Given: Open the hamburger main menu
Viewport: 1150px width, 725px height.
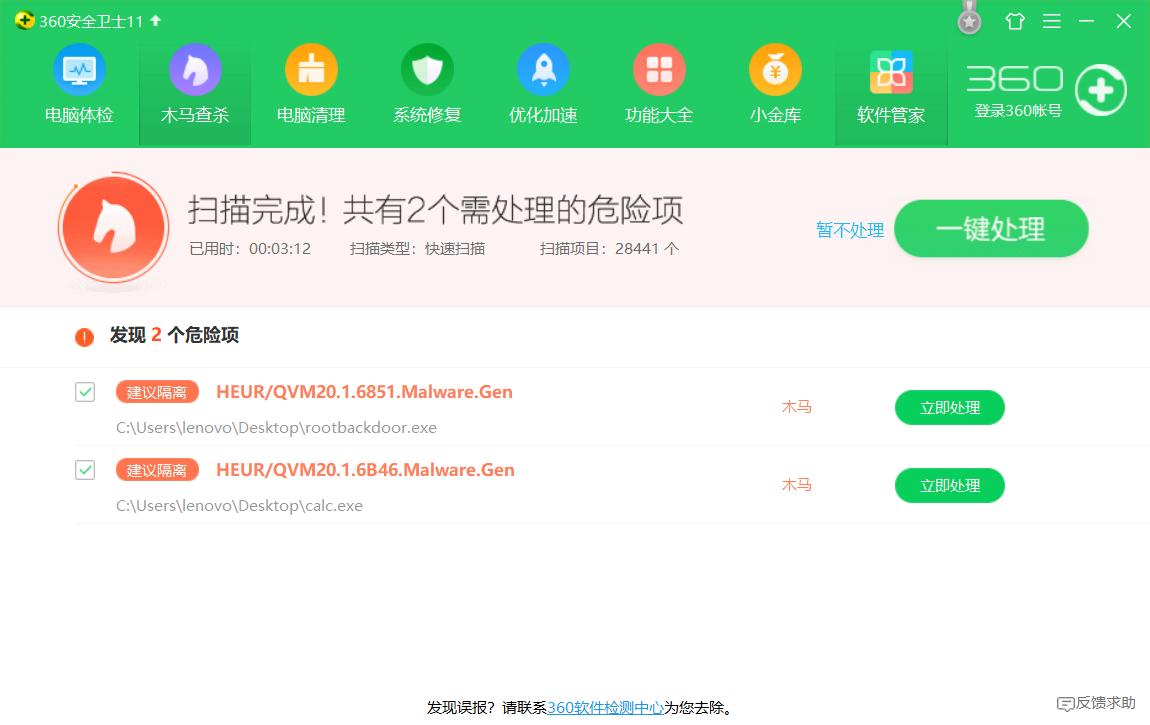Looking at the screenshot, I should [x=1052, y=20].
